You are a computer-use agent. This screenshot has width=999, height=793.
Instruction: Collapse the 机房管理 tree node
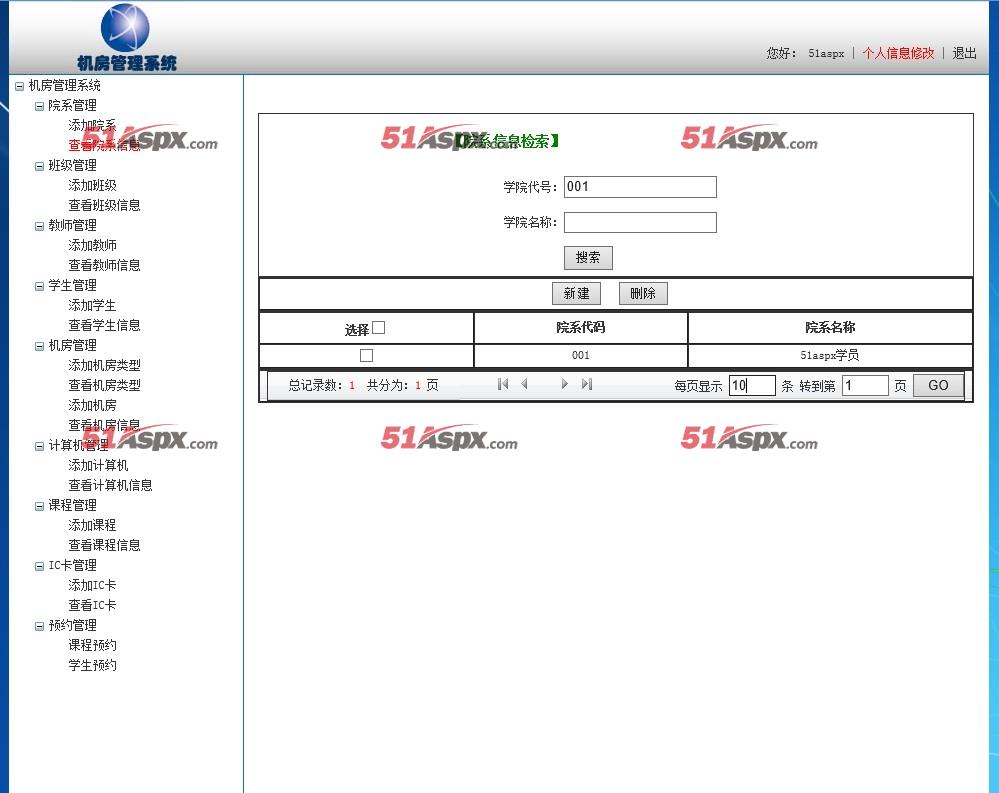coord(40,346)
